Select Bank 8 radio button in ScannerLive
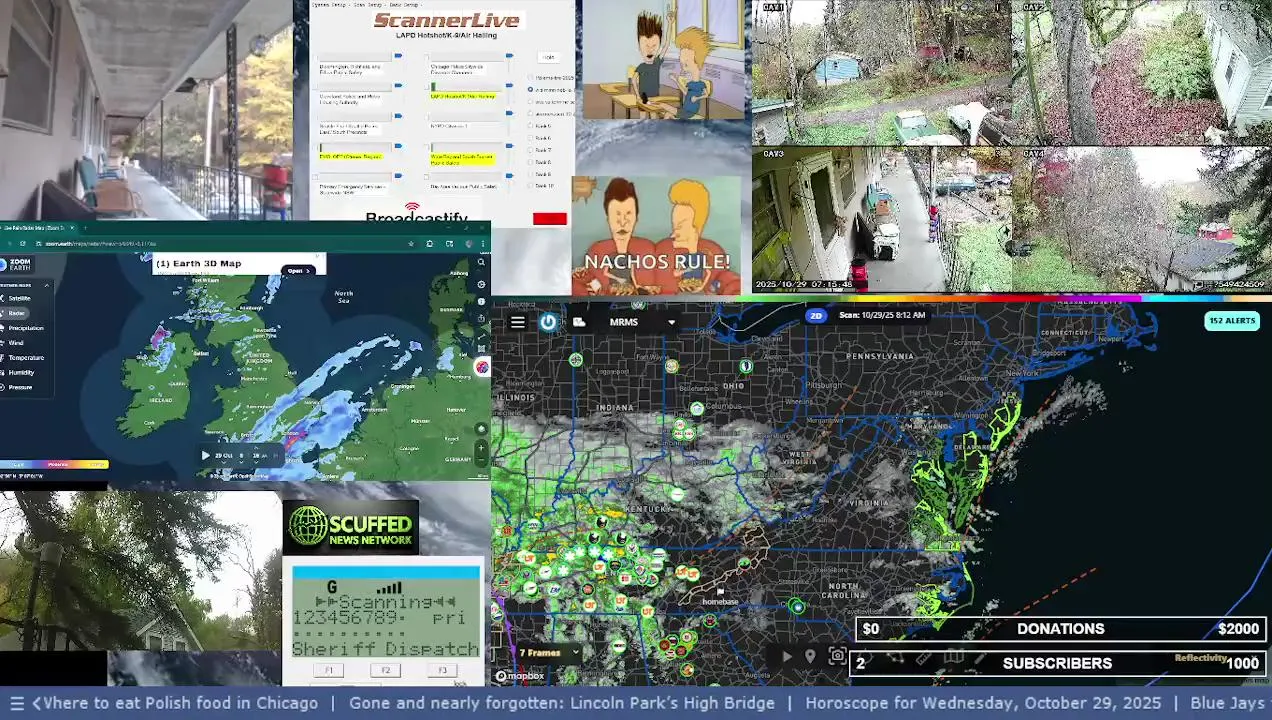 pos(530,162)
